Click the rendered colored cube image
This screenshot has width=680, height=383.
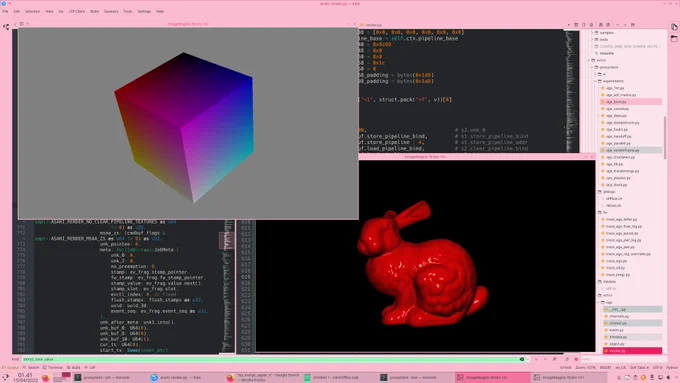point(183,128)
